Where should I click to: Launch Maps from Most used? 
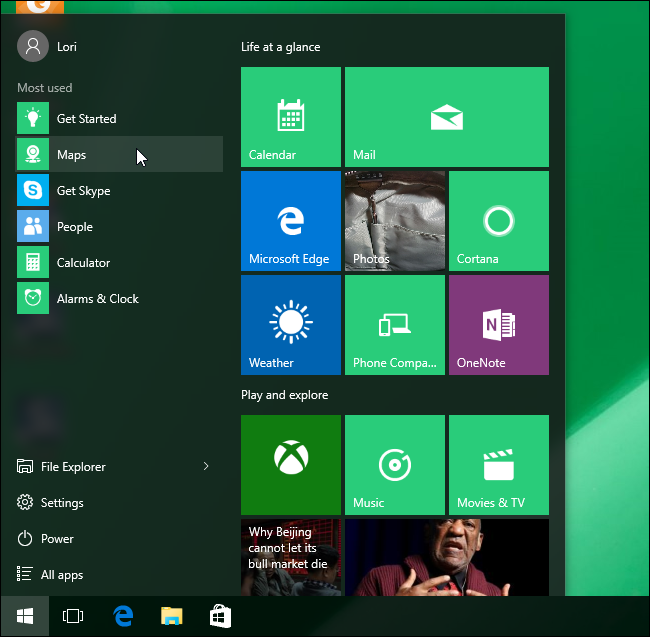(x=119, y=154)
